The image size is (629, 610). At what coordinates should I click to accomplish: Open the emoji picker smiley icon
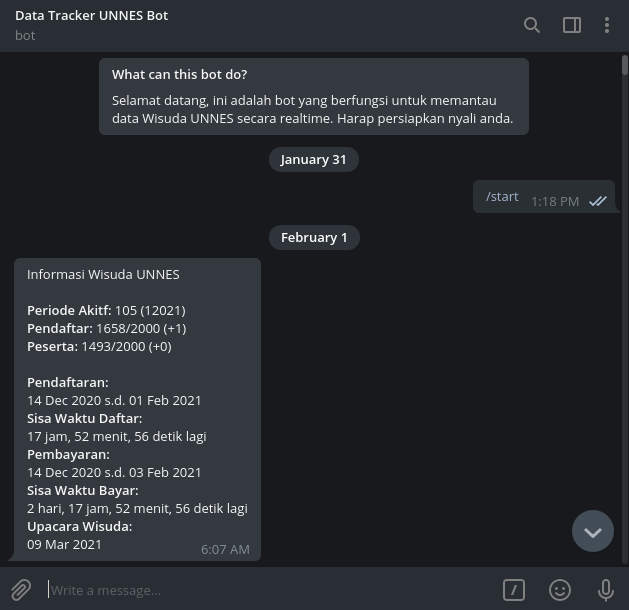560,590
